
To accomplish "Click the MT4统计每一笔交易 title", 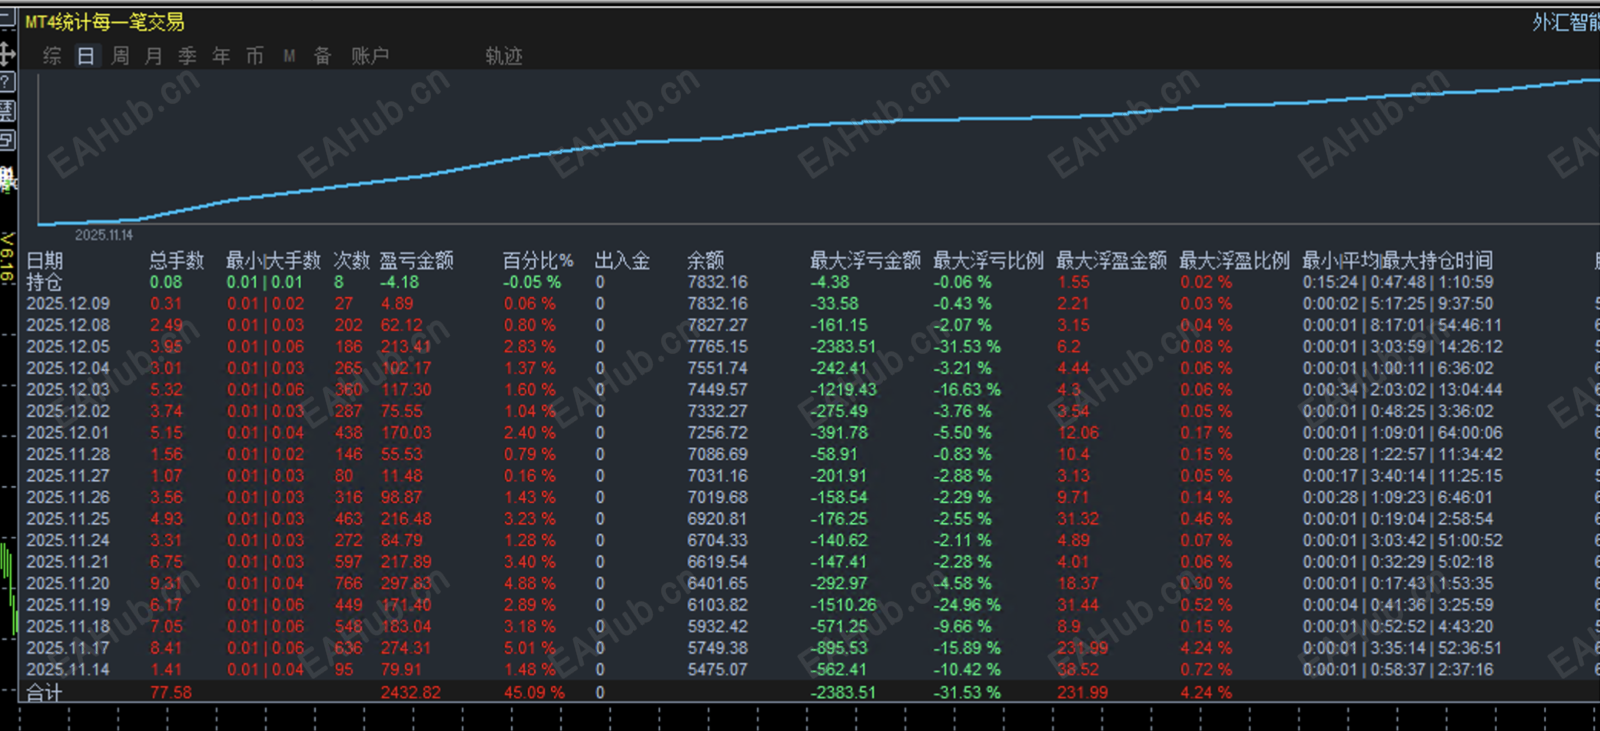I will (x=104, y=22).
